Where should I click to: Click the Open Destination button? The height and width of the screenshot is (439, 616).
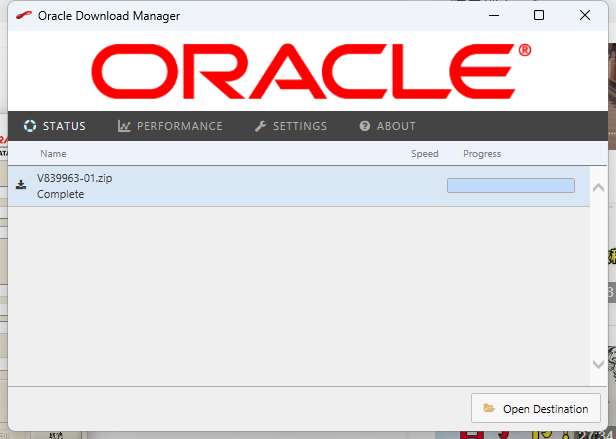pyautogui.click(x=536, y=408)
